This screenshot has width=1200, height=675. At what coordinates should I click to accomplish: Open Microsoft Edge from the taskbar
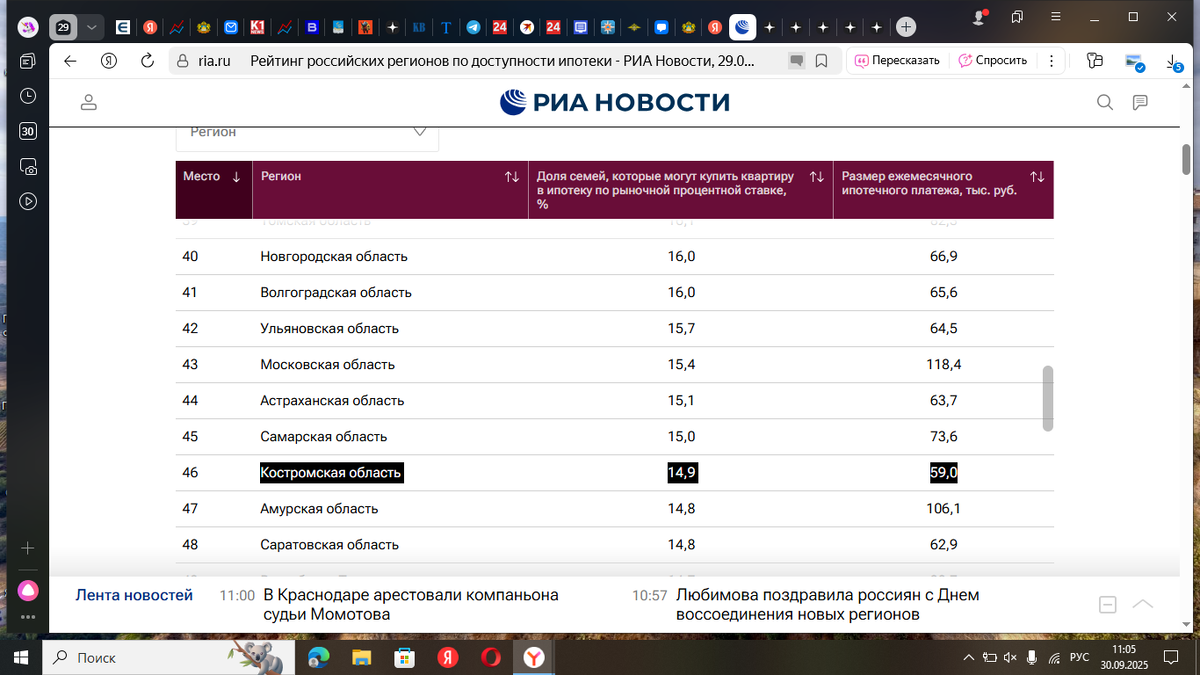(x=318, y=657)
